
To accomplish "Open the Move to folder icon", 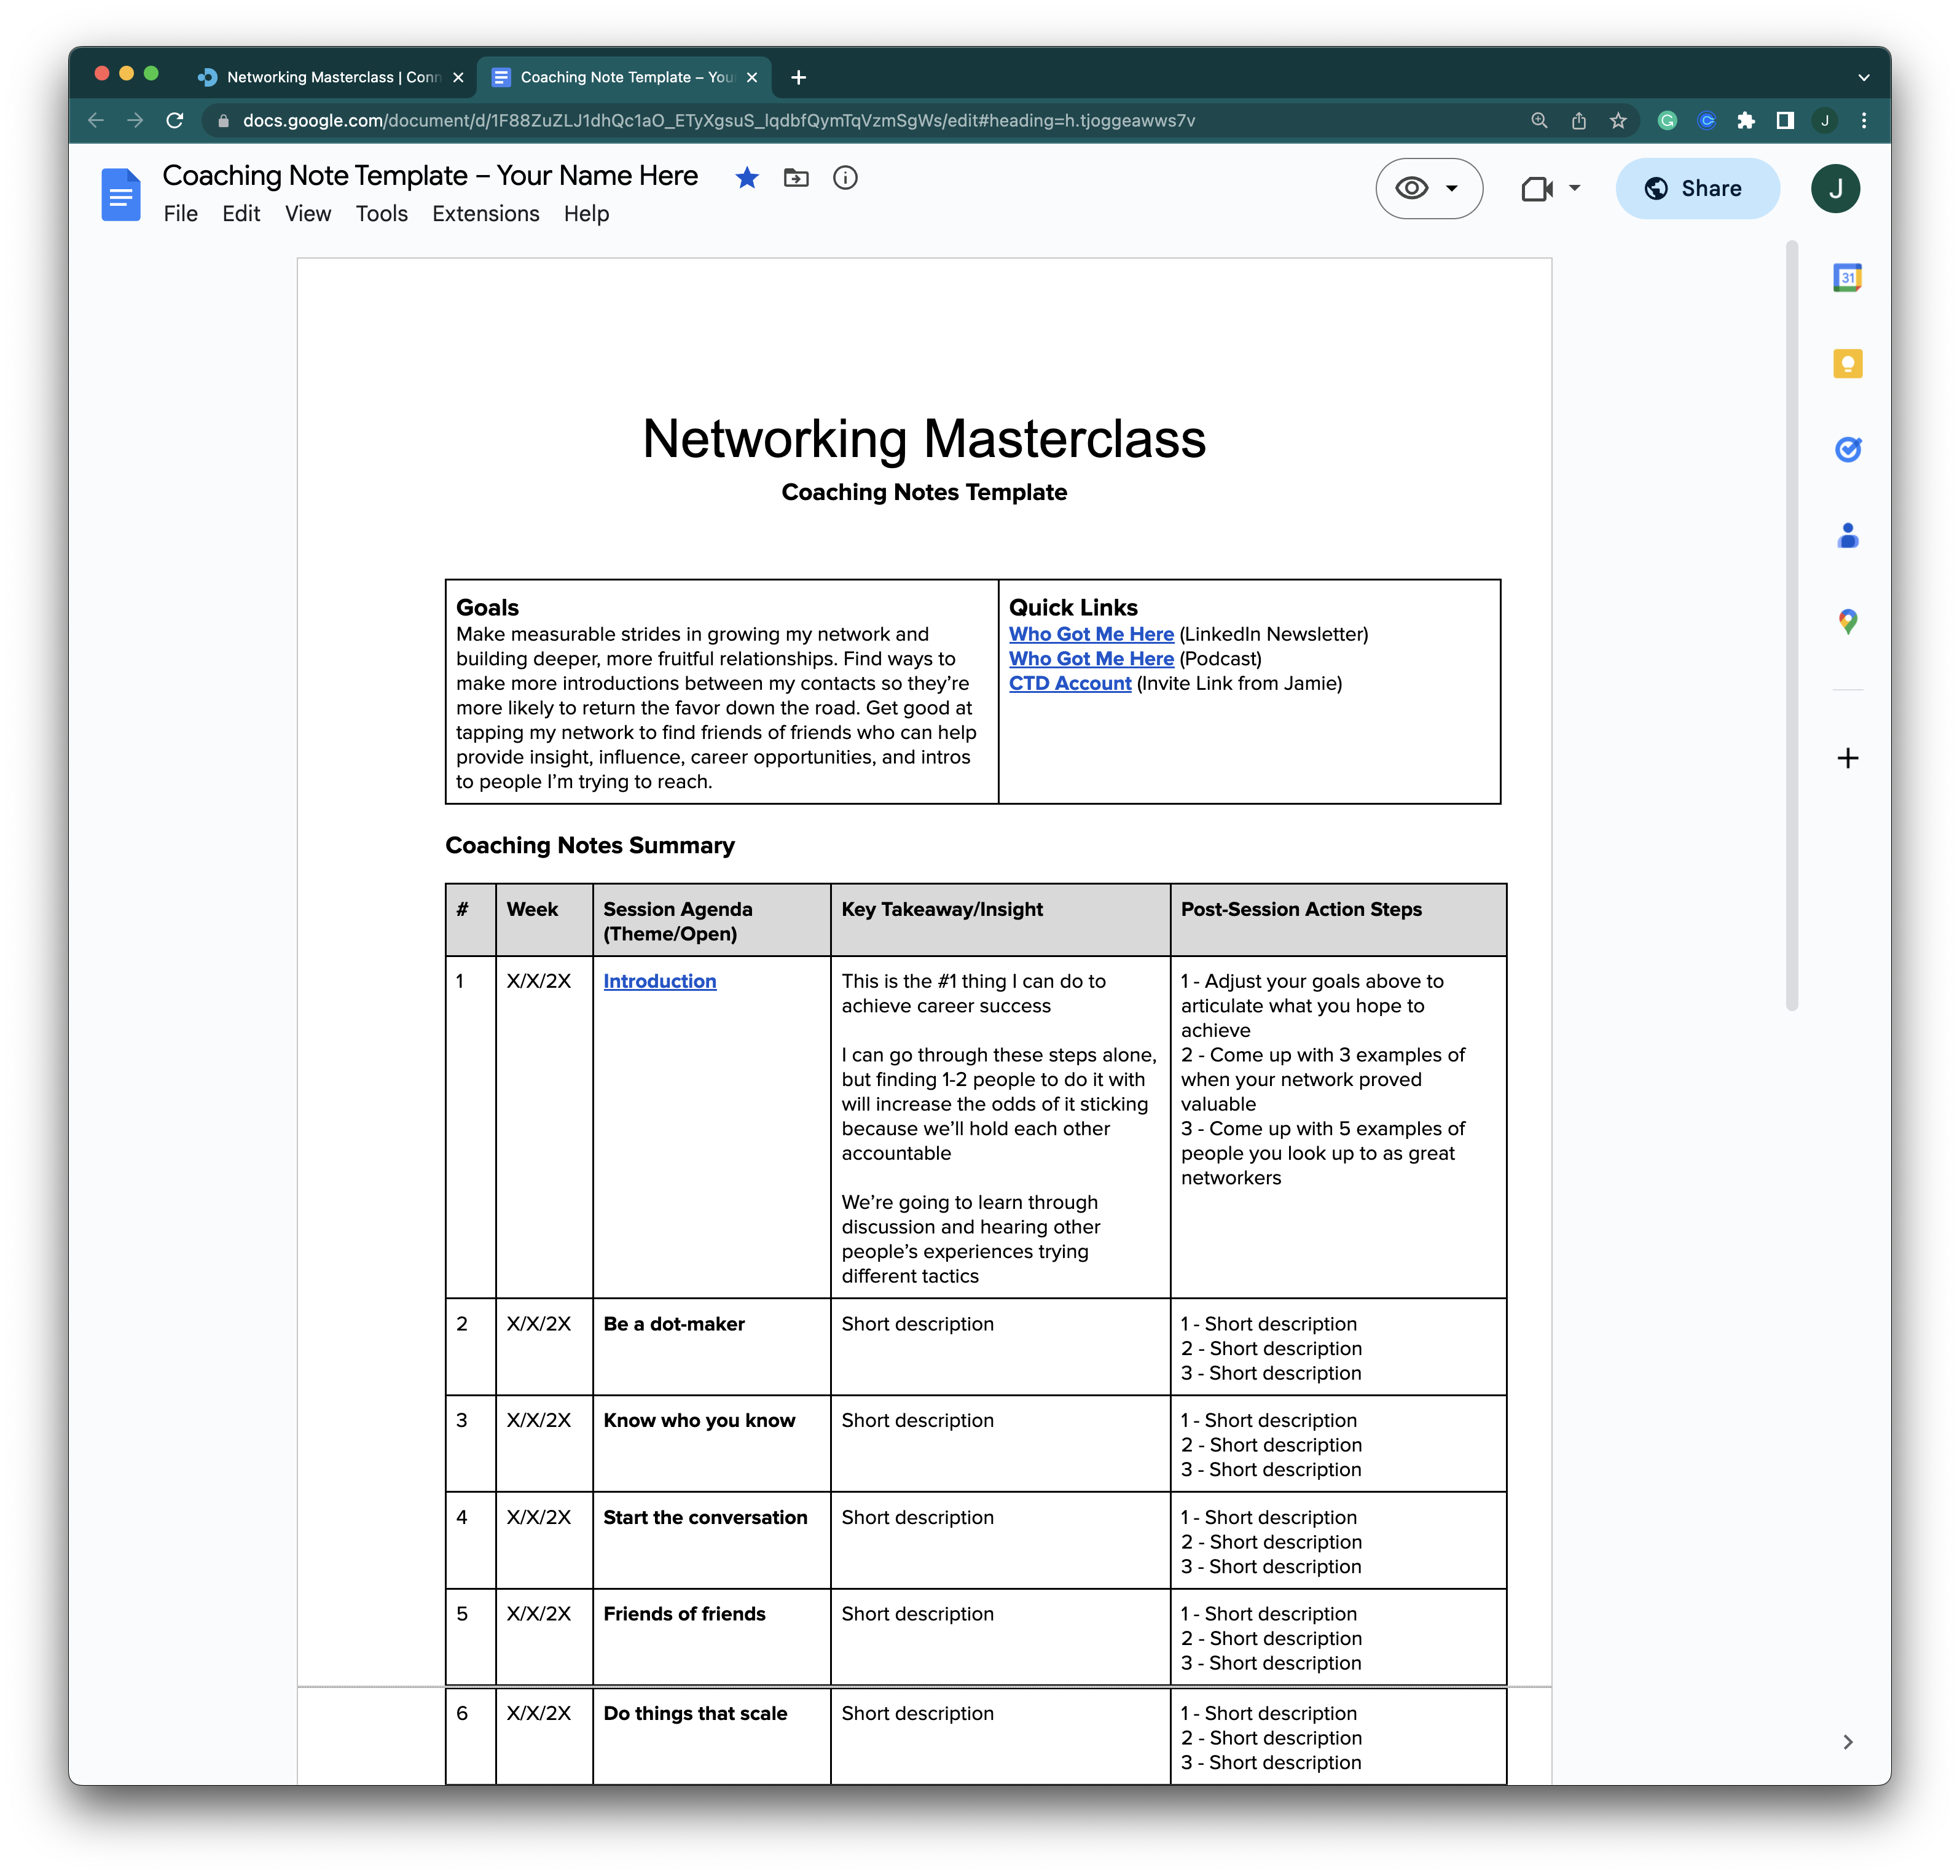I will point(796,177).
